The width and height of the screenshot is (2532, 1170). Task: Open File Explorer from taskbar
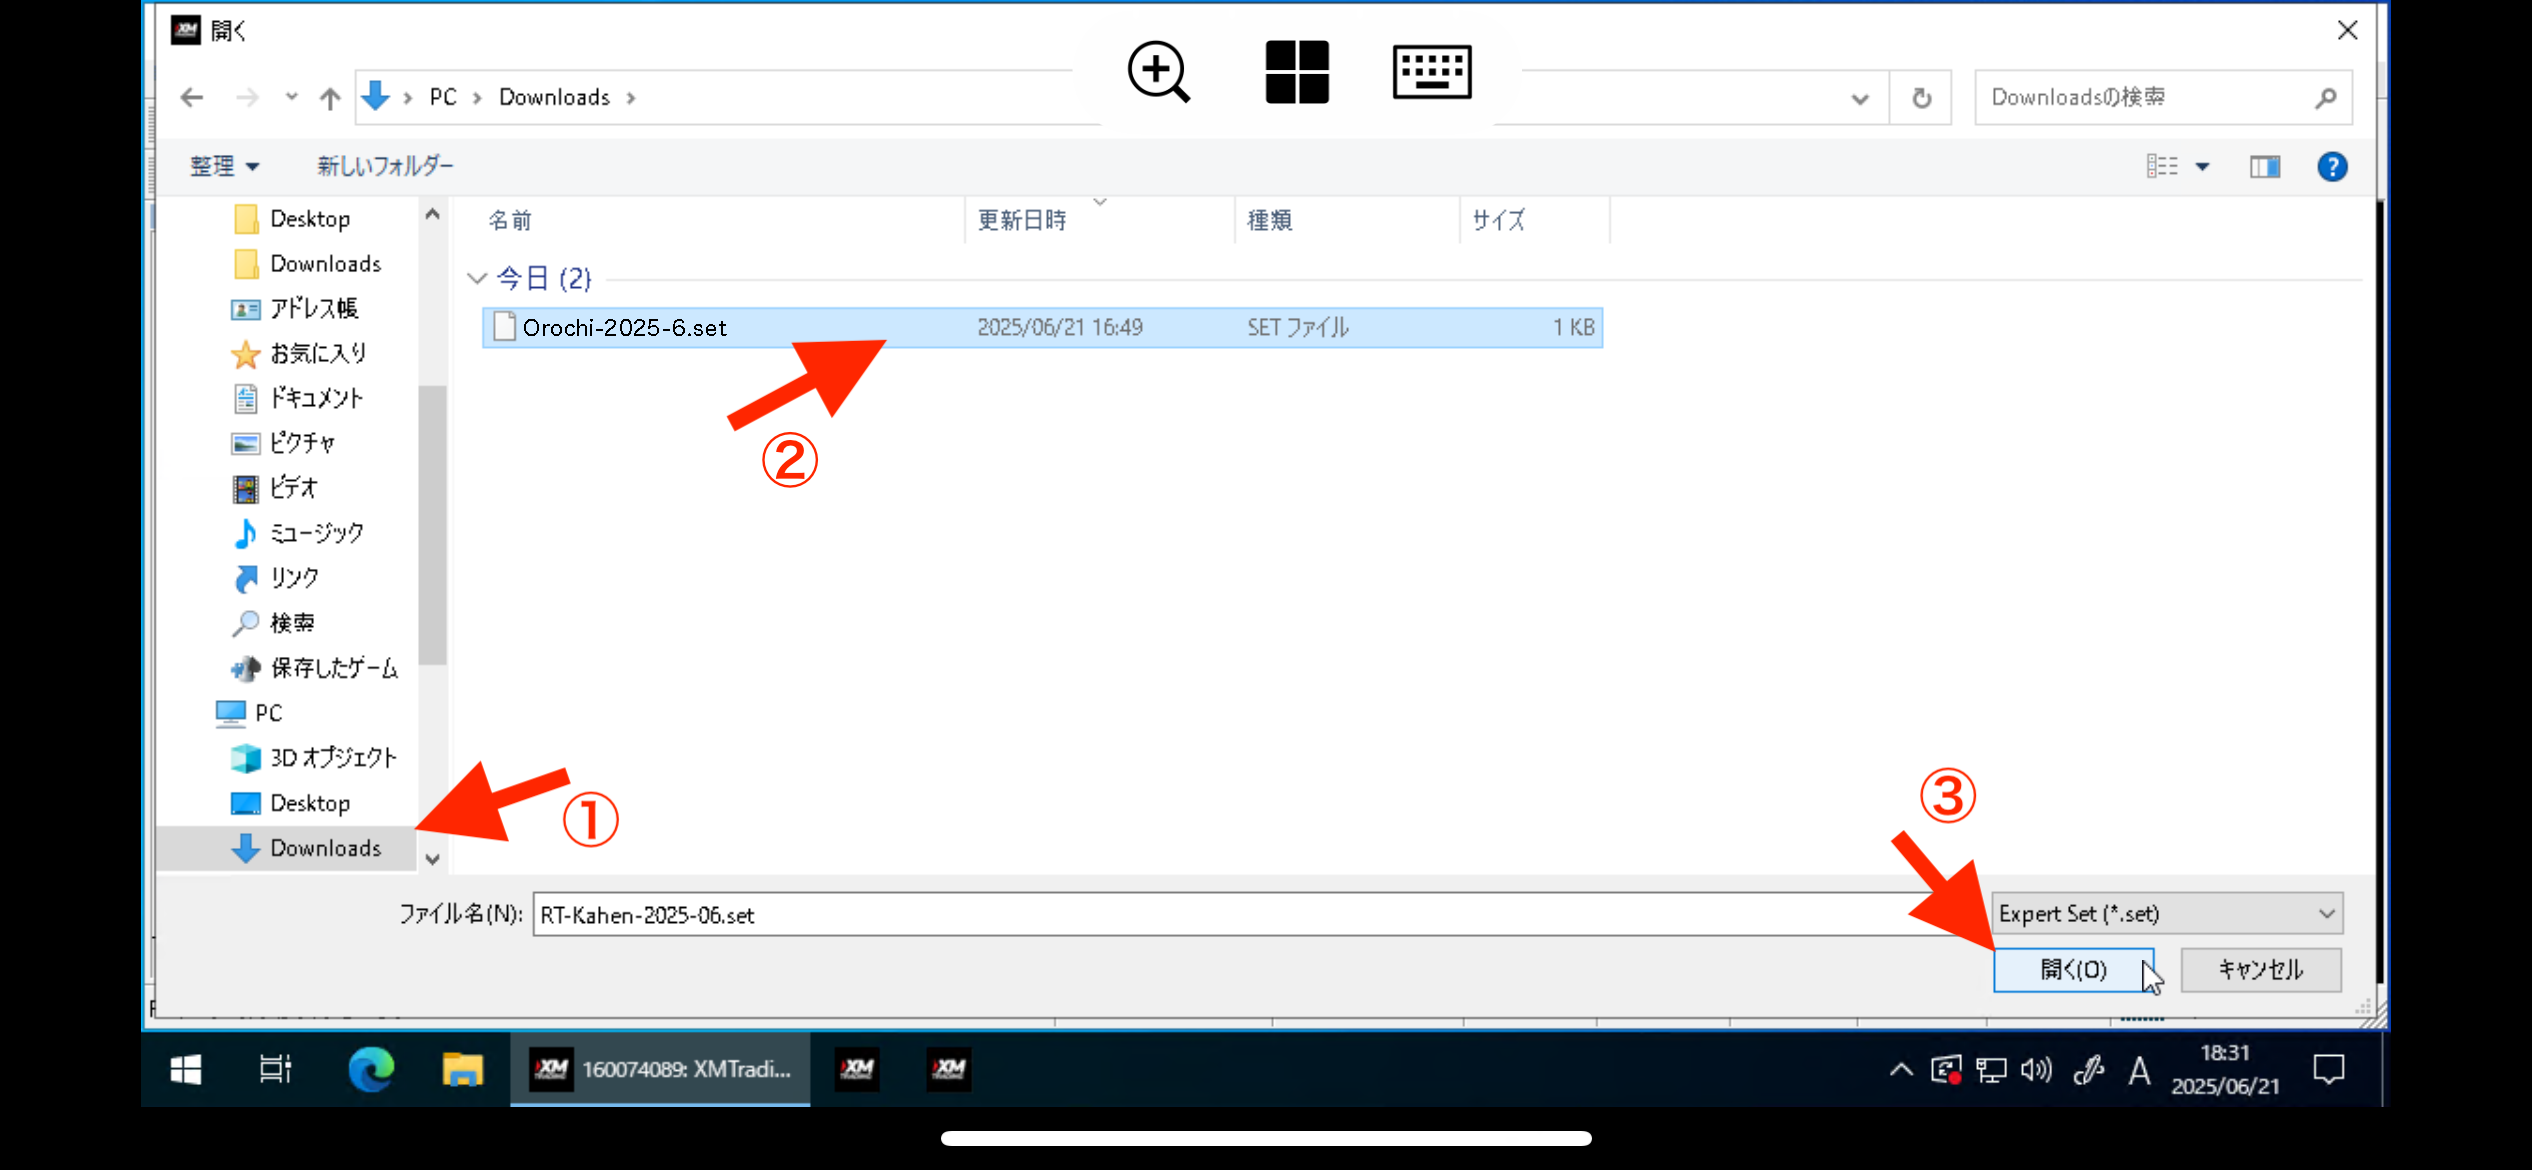click(x=463, y=1069)
